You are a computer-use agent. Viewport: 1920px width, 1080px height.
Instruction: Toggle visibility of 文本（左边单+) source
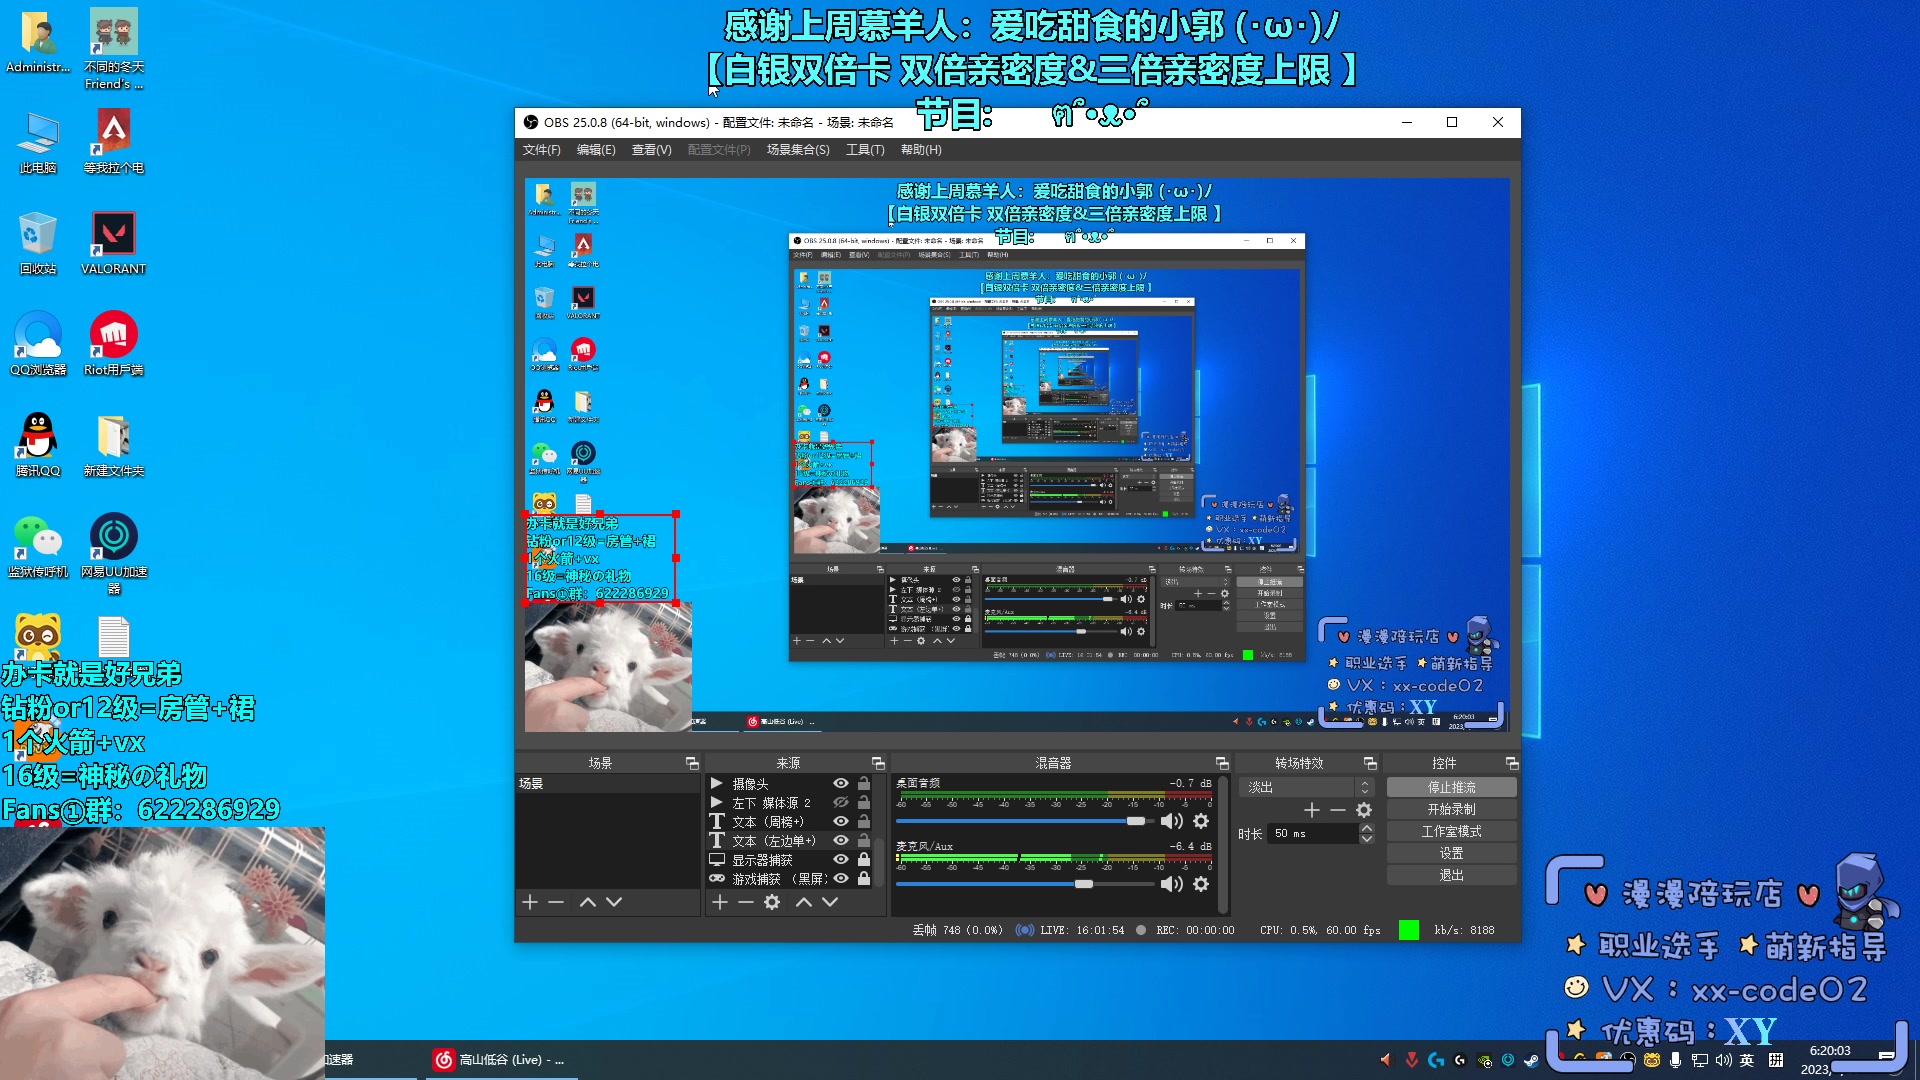[x=841, y=841]
